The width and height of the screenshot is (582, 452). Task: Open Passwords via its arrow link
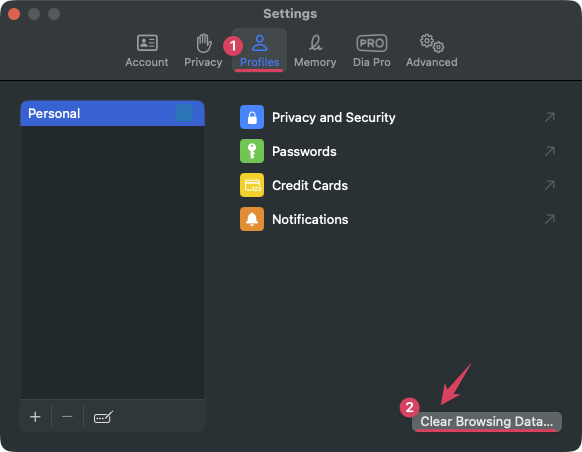pos(550,151)
